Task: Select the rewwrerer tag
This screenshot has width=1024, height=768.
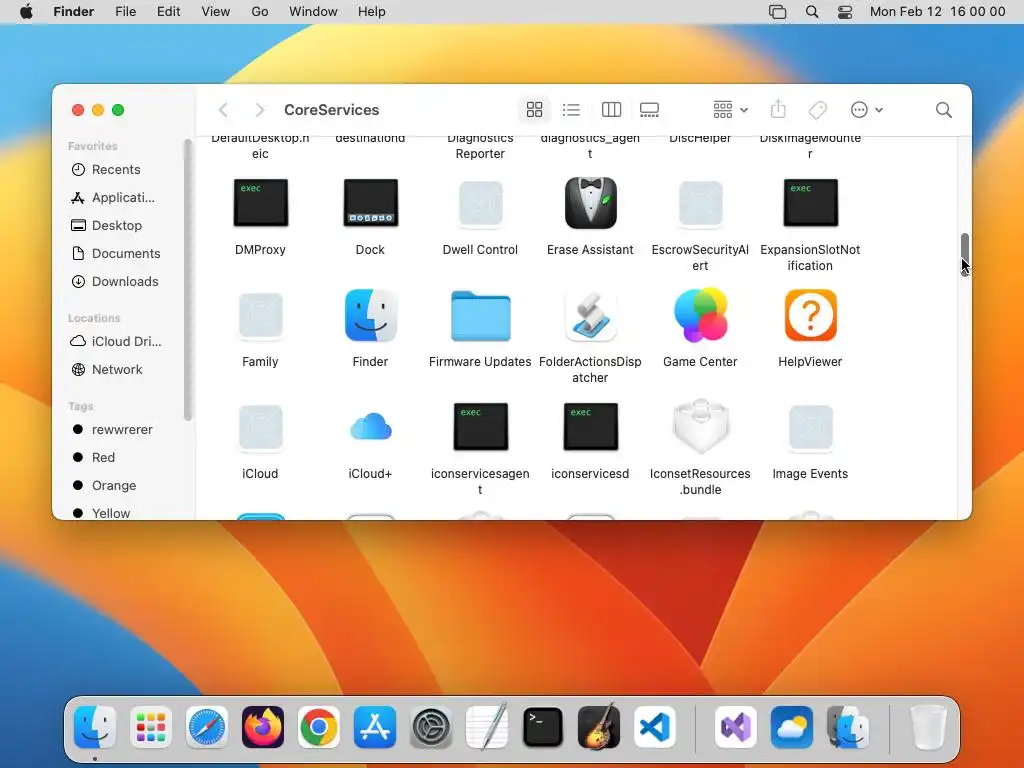Action: click(x=124, y=430)
